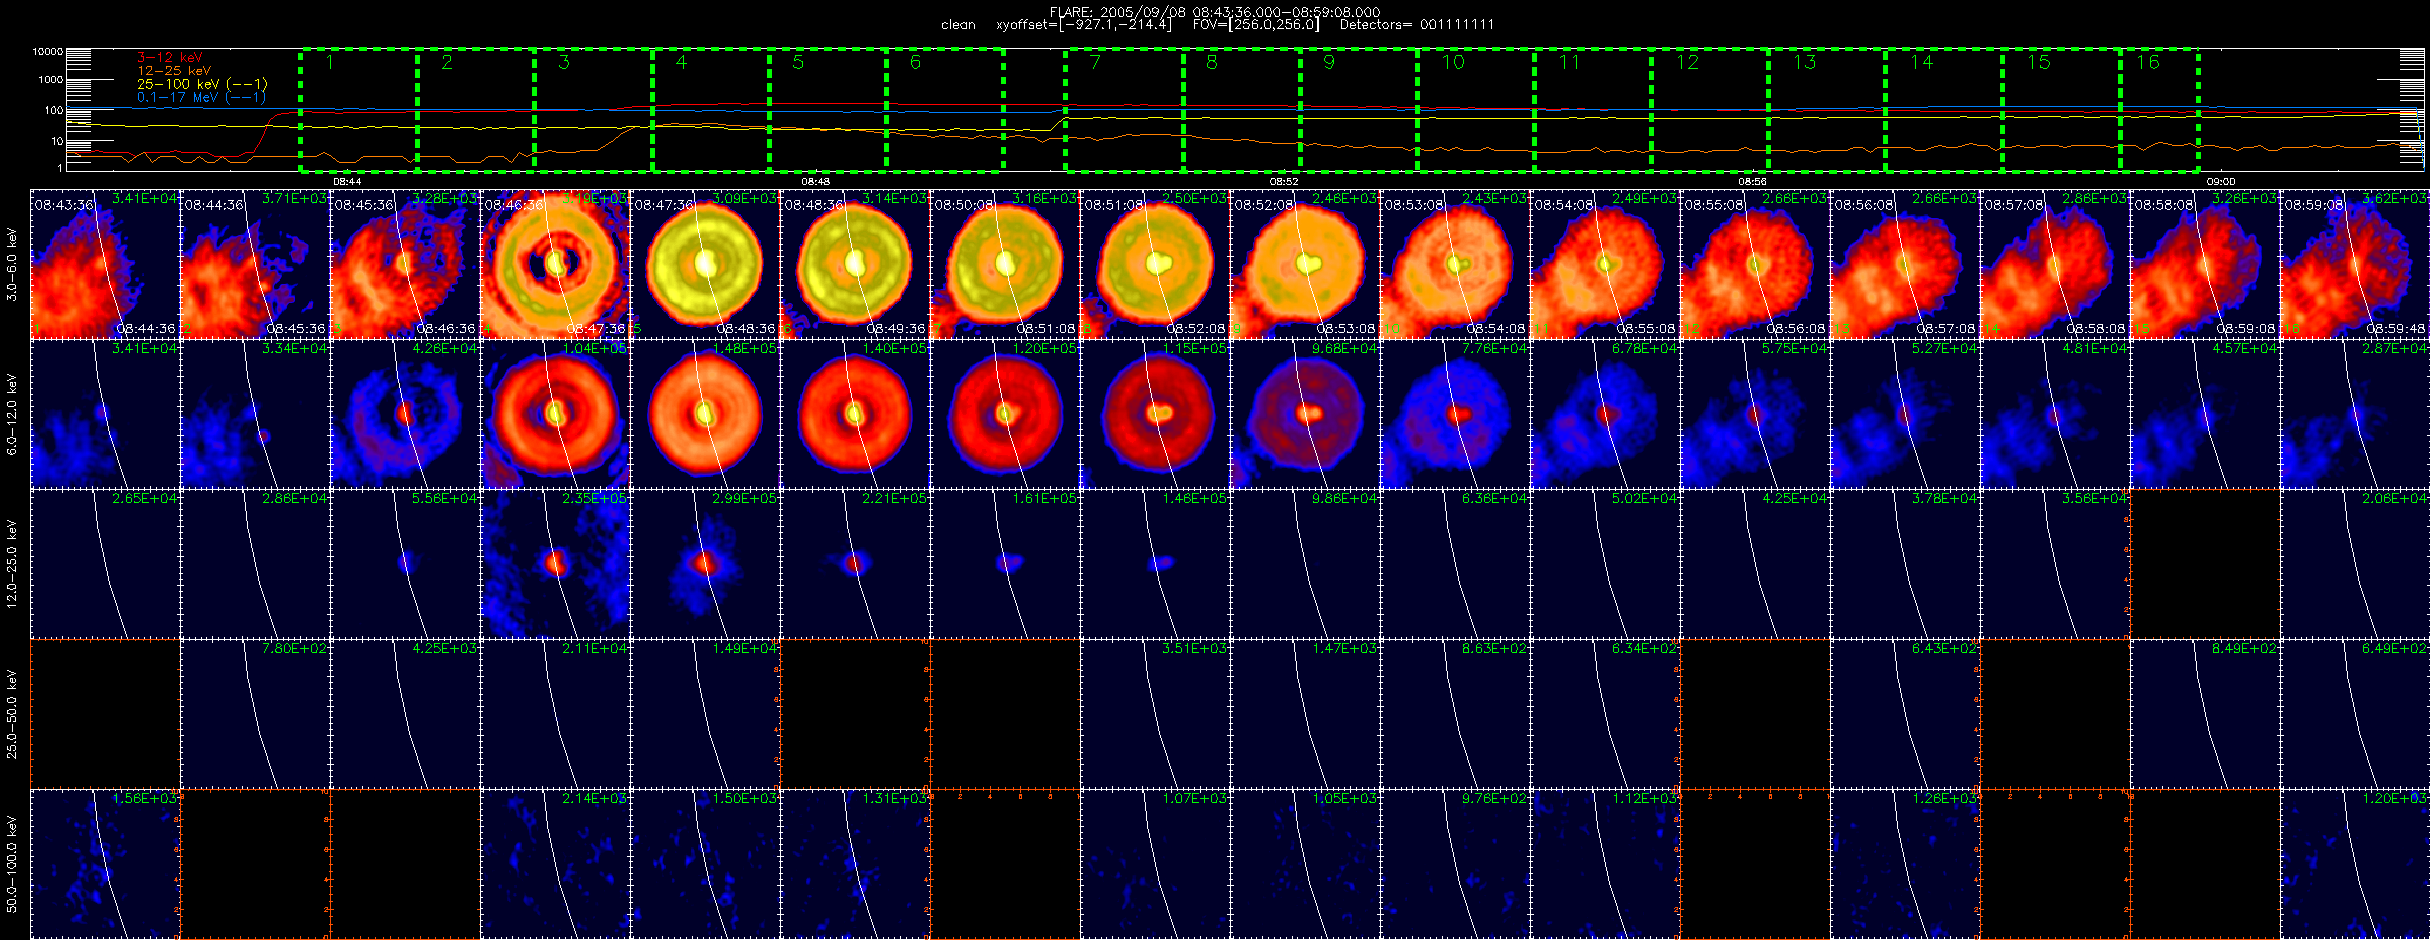2430x940 pixels.
Task: Select interval box 4 on the light curve
Action: pos(711,108)
